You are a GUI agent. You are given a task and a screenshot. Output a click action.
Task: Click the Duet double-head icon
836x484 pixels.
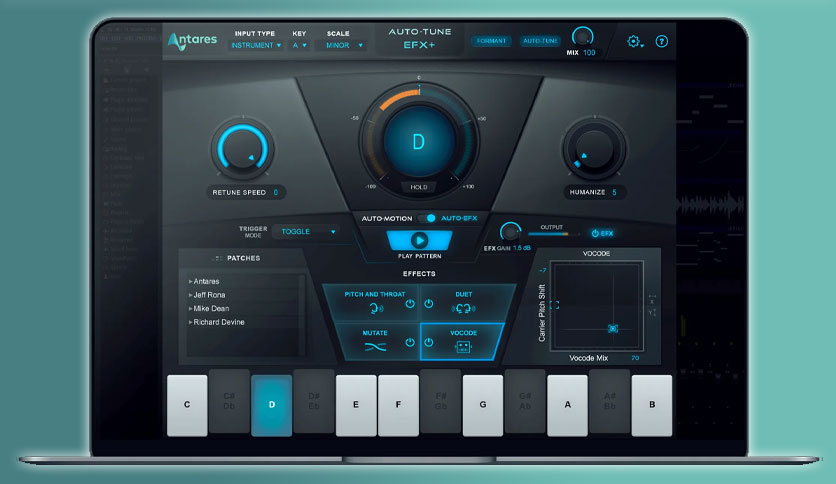coord(463,308)
